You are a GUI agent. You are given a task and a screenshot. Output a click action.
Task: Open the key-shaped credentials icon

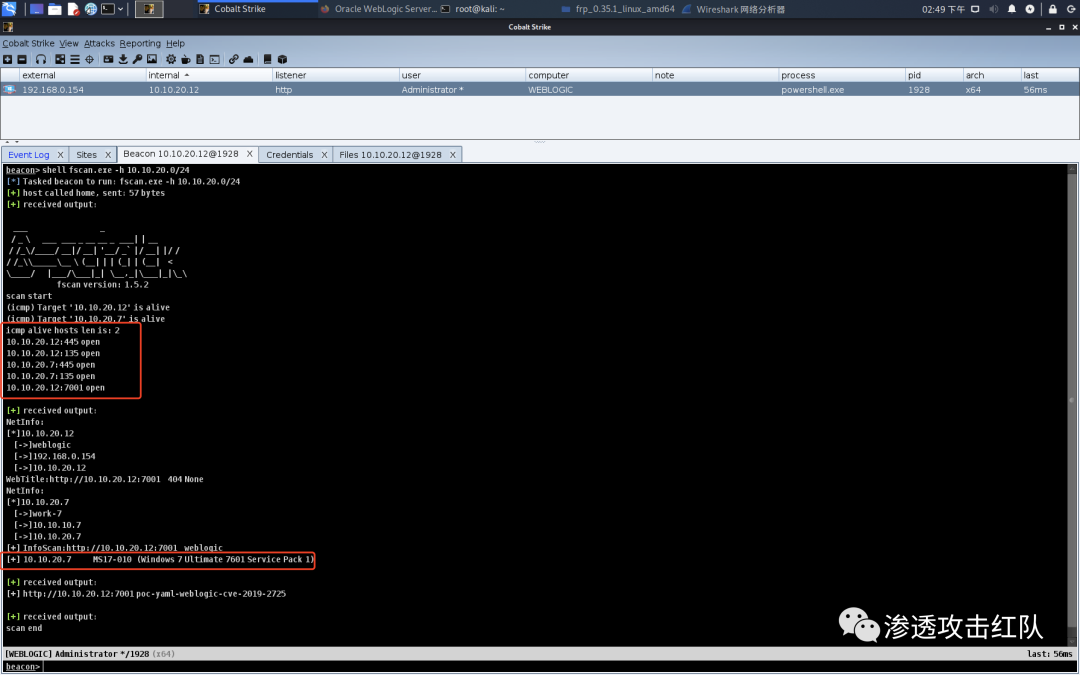tap(137, 59)
